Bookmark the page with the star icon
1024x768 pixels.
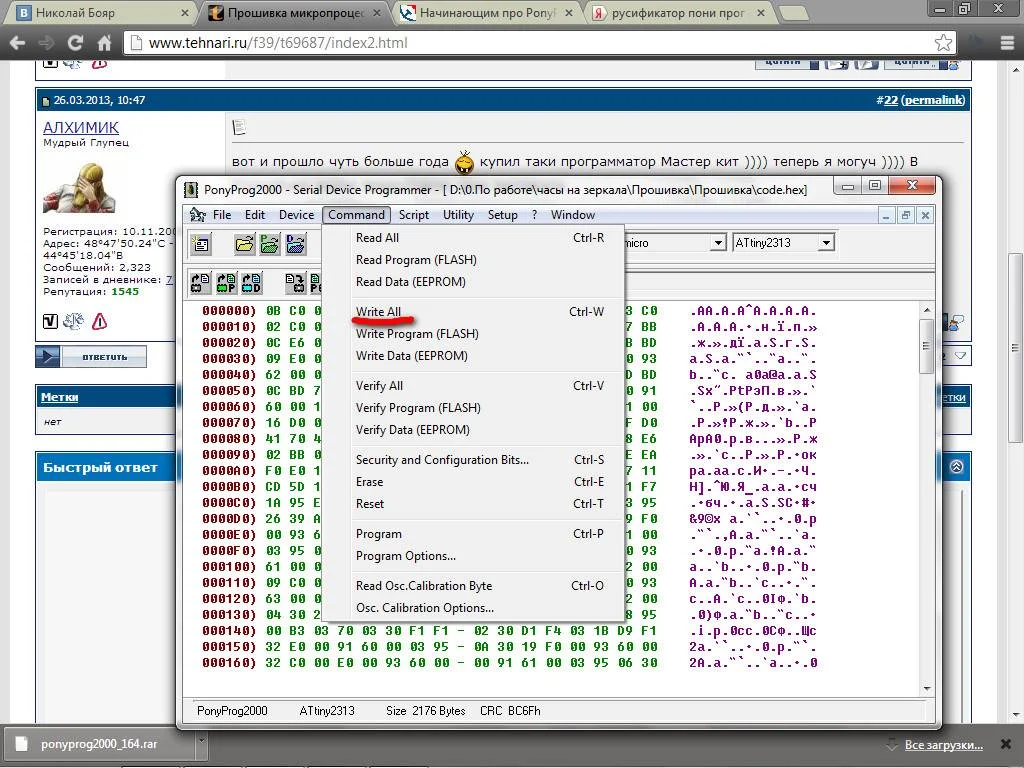click(943, 43)
